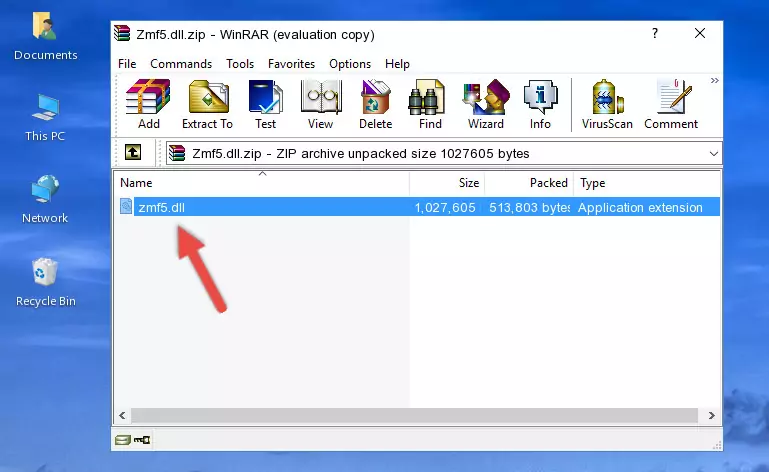Open the Favorites menu
769x472 pixels.
pyautogui.click(x=291, y=64)
